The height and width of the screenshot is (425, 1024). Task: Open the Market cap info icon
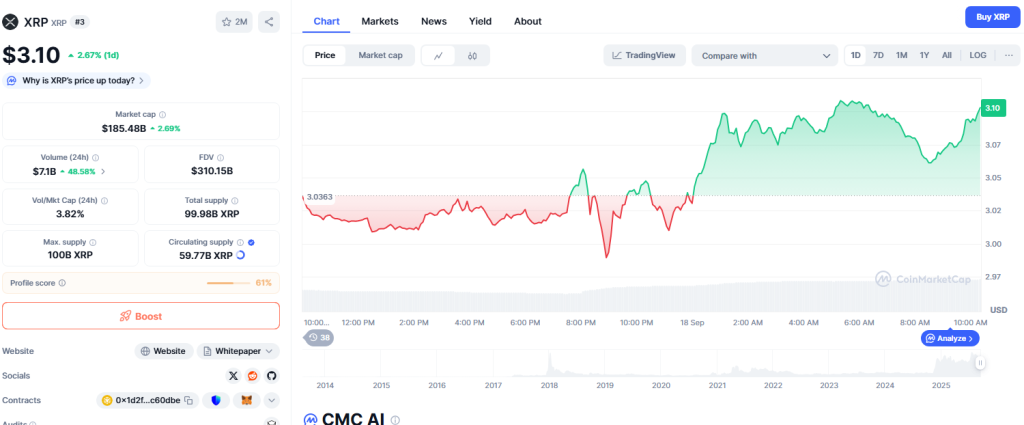click(163, 114)
